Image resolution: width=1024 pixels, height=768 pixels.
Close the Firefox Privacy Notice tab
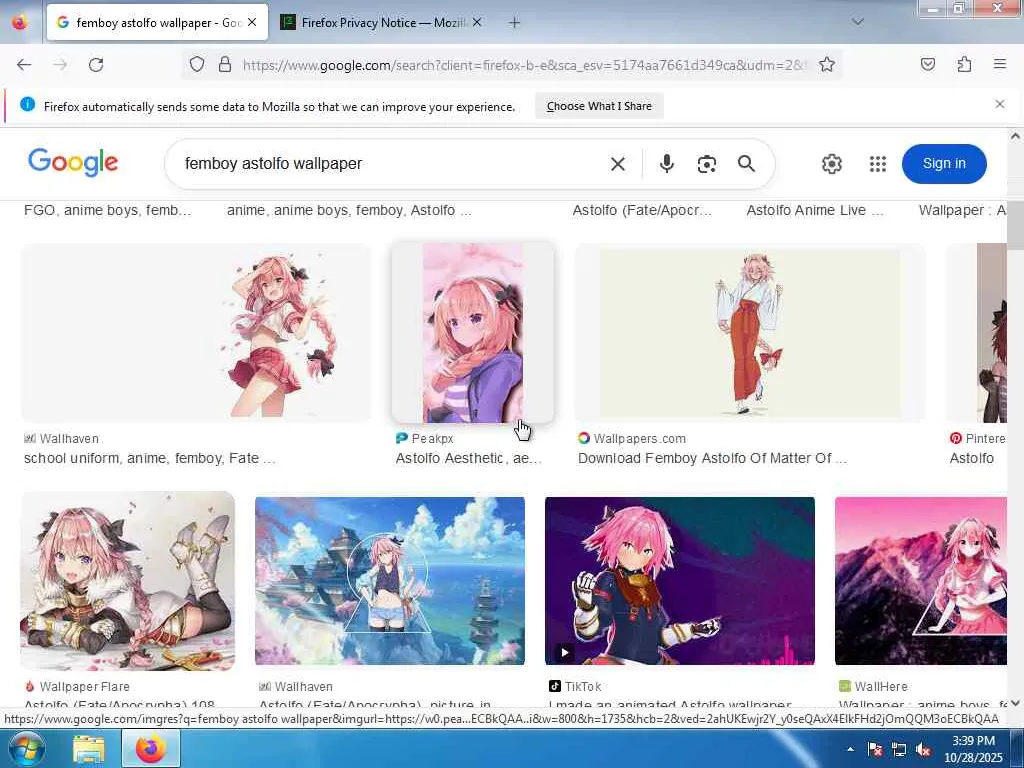pos(477,22)
